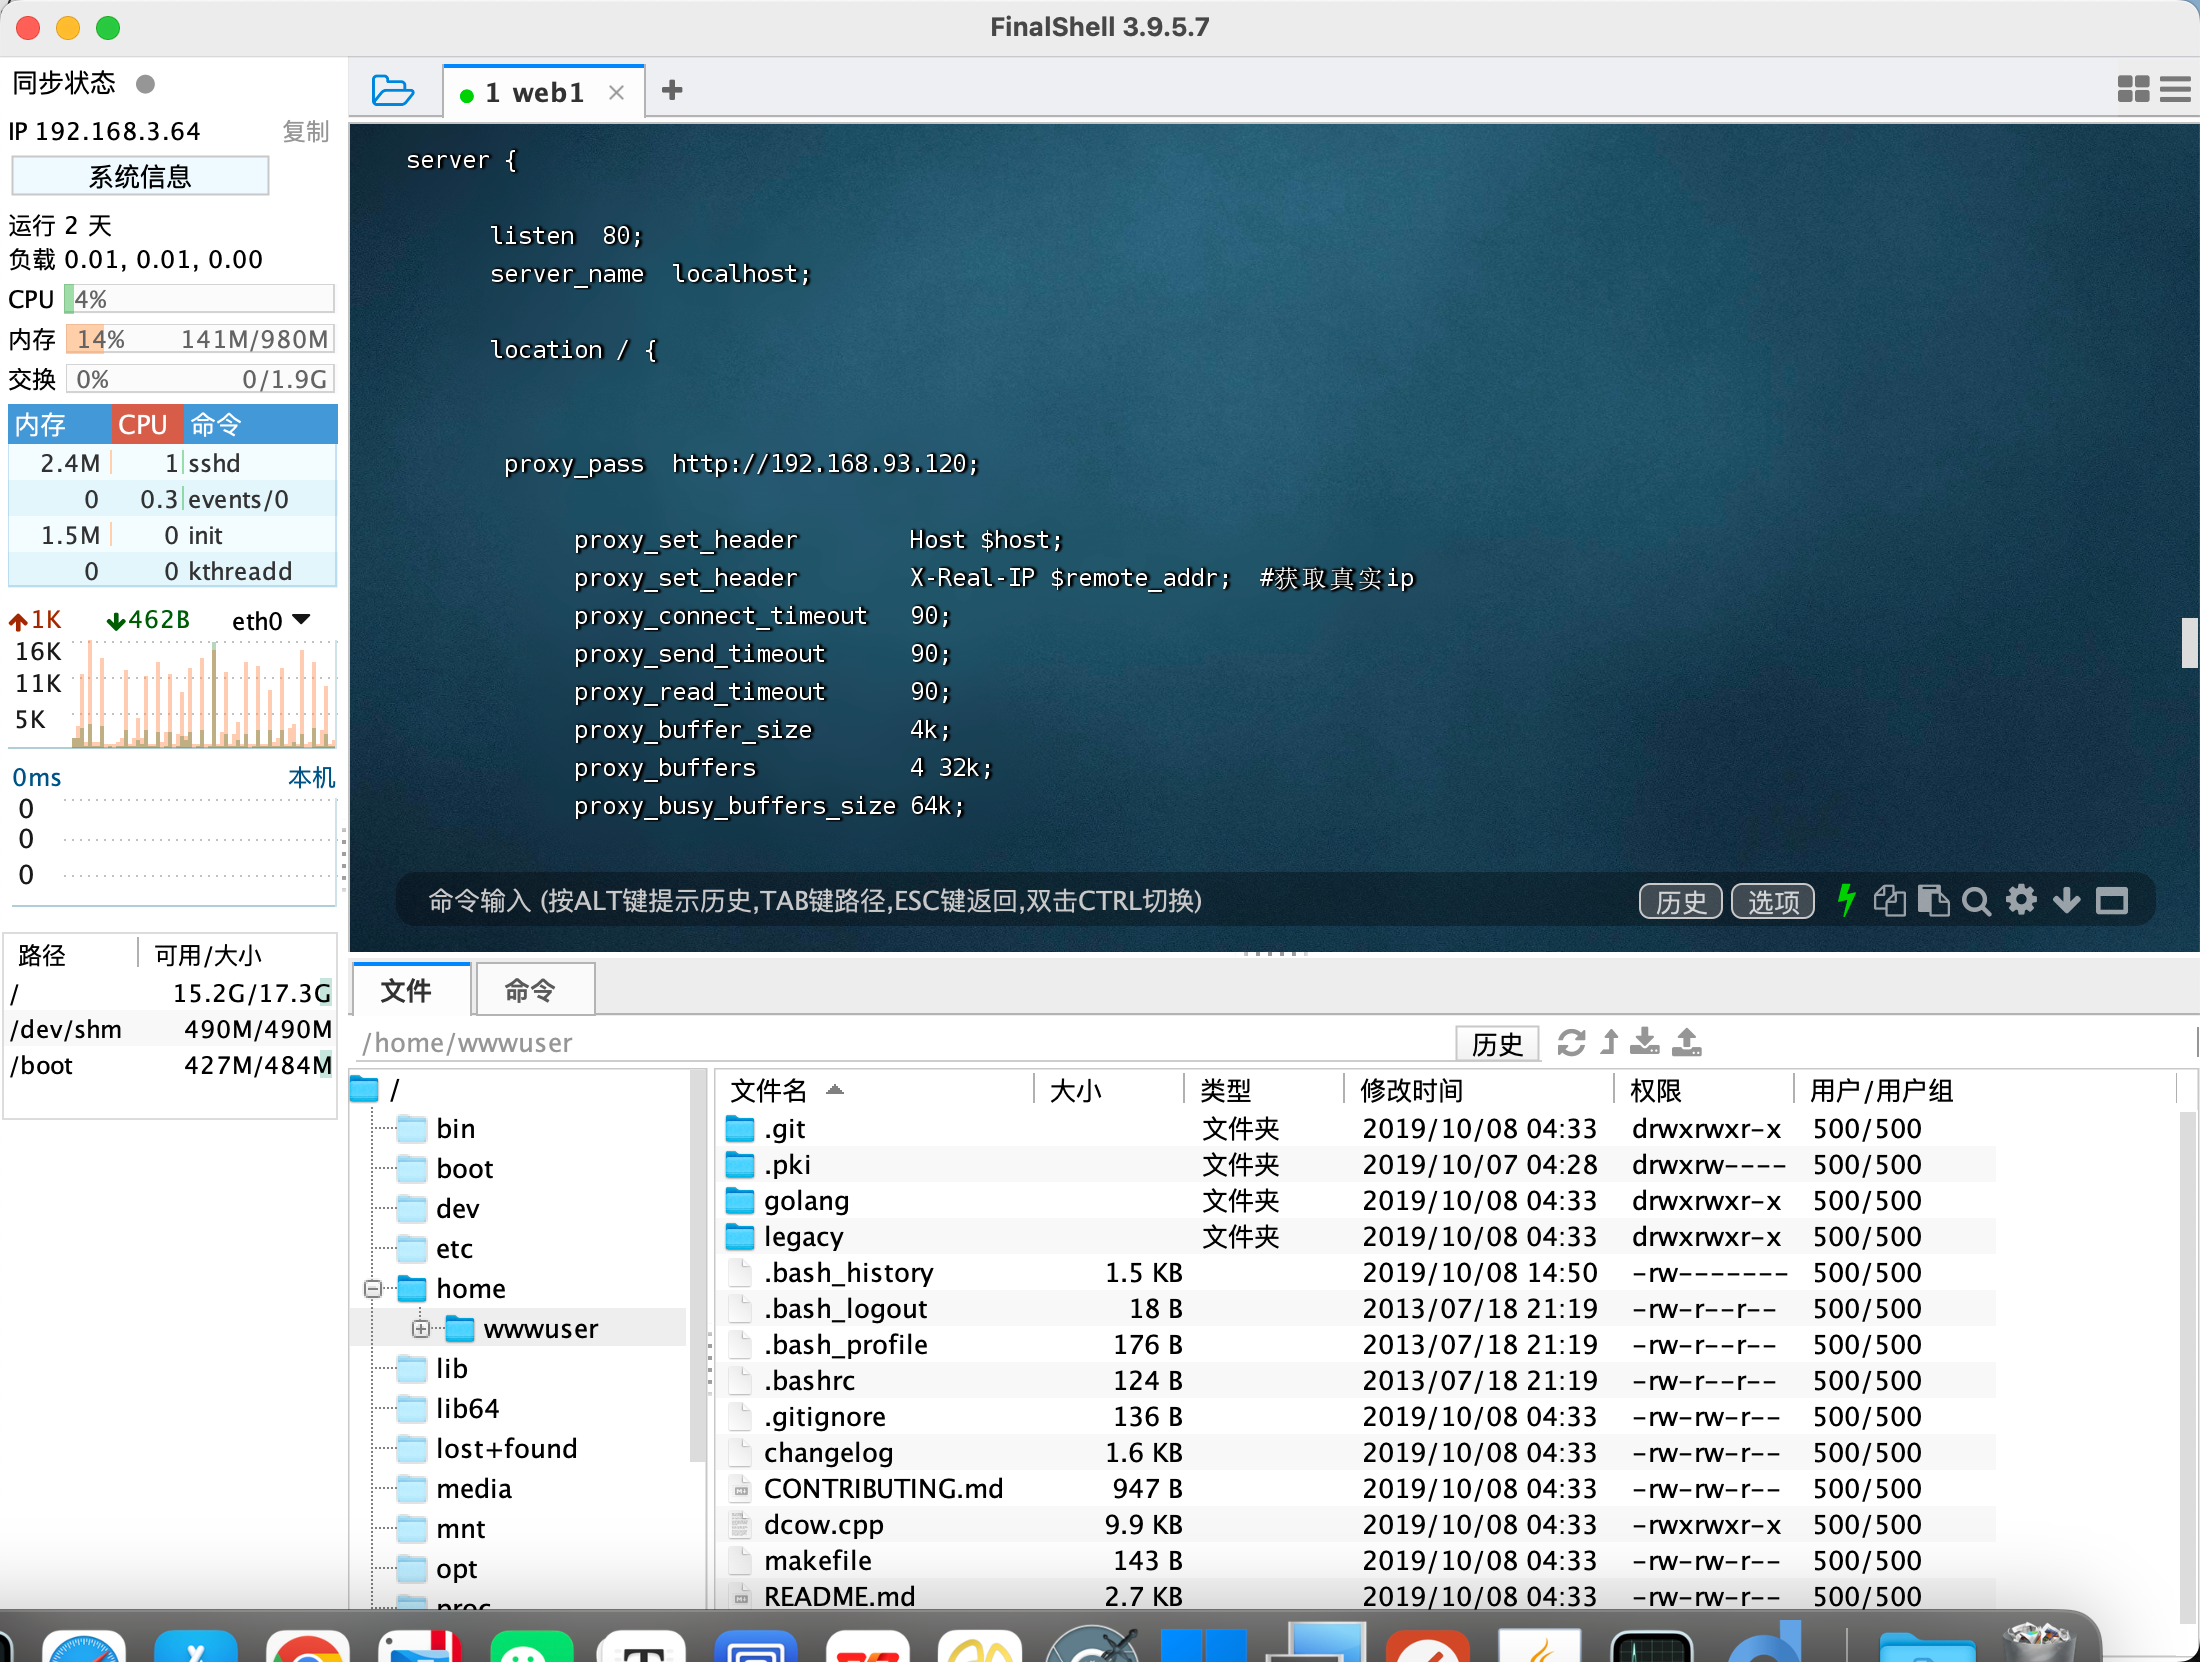Open terminal 选项 options button

click(1773, 901)
